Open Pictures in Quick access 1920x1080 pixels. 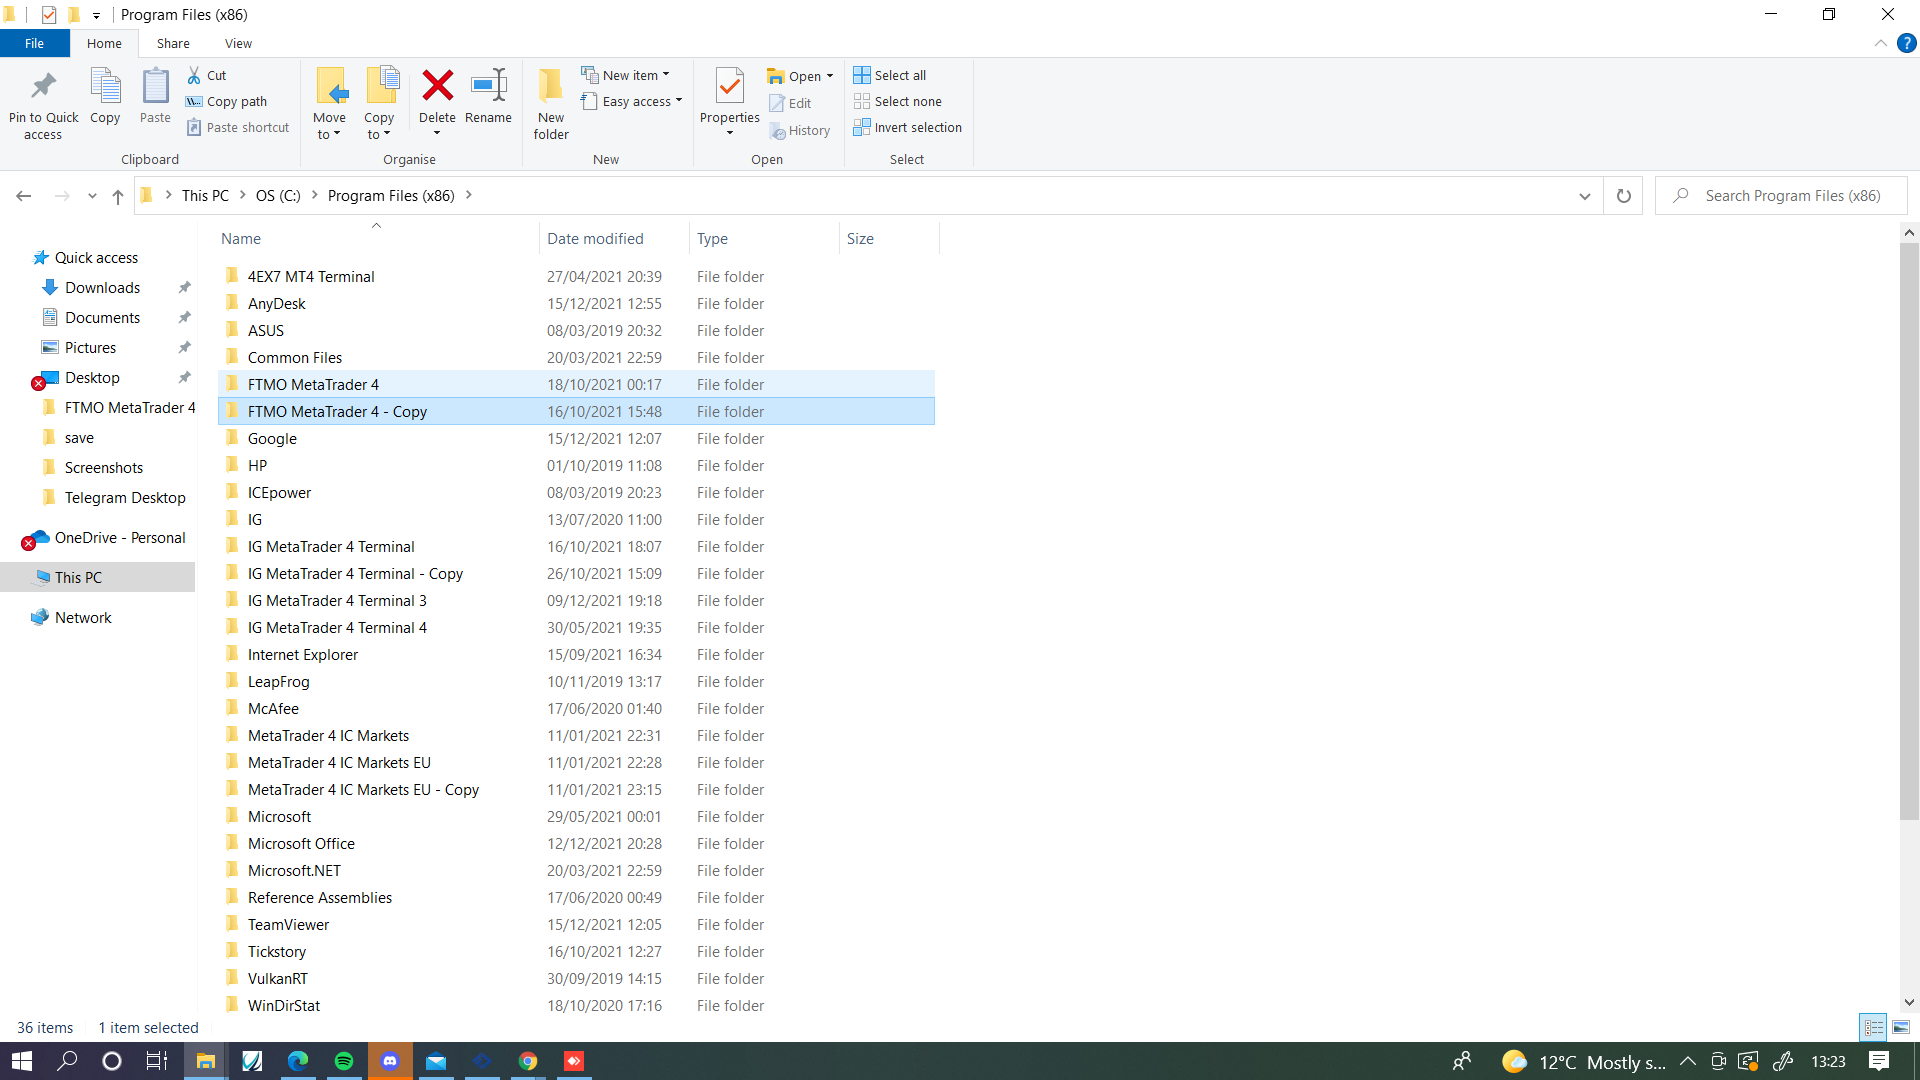coord(90,347)
